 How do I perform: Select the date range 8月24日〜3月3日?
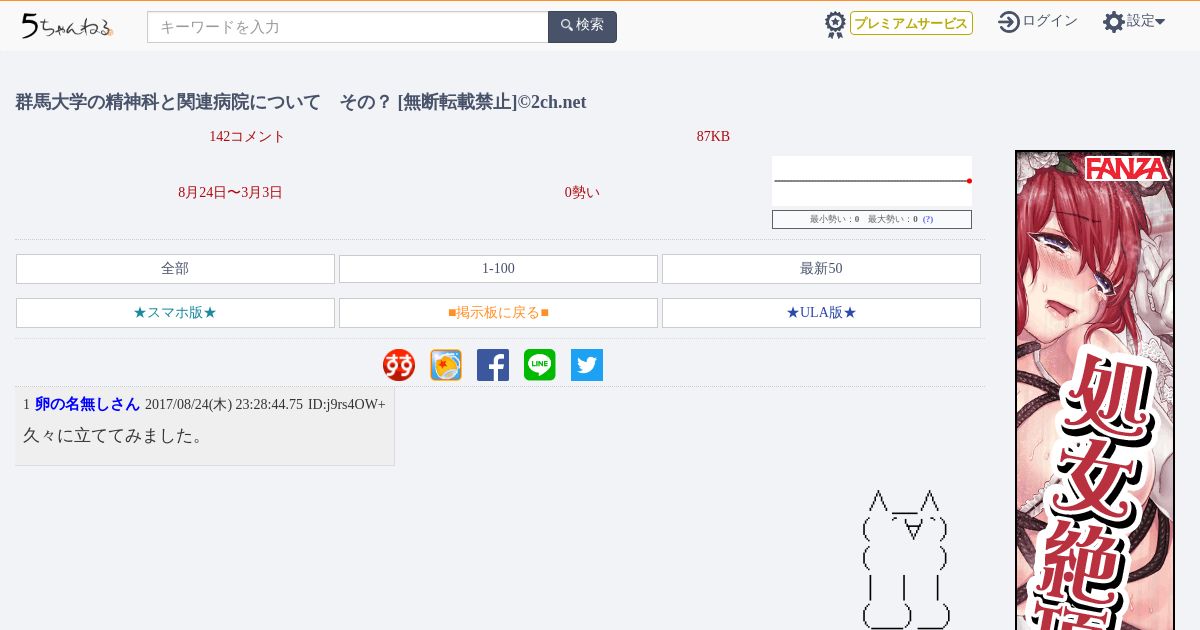click(230, 193)
